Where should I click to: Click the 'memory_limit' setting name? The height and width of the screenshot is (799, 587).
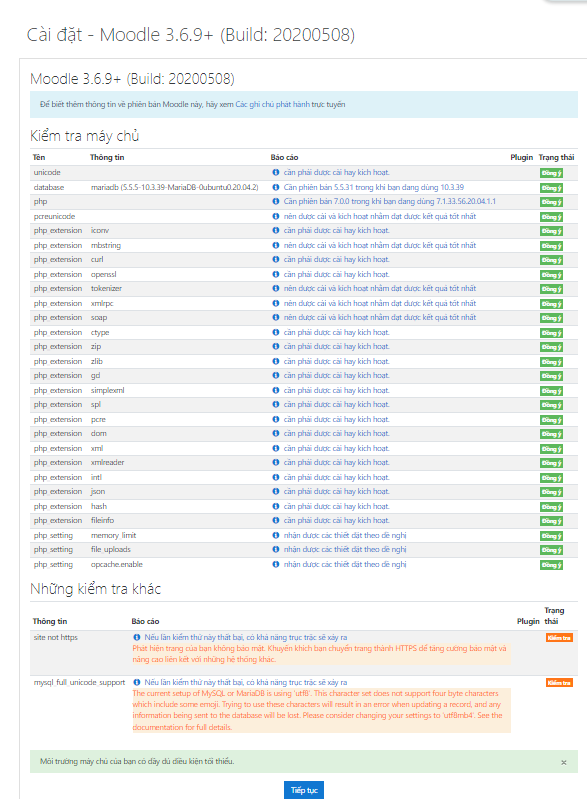(113, 536)
